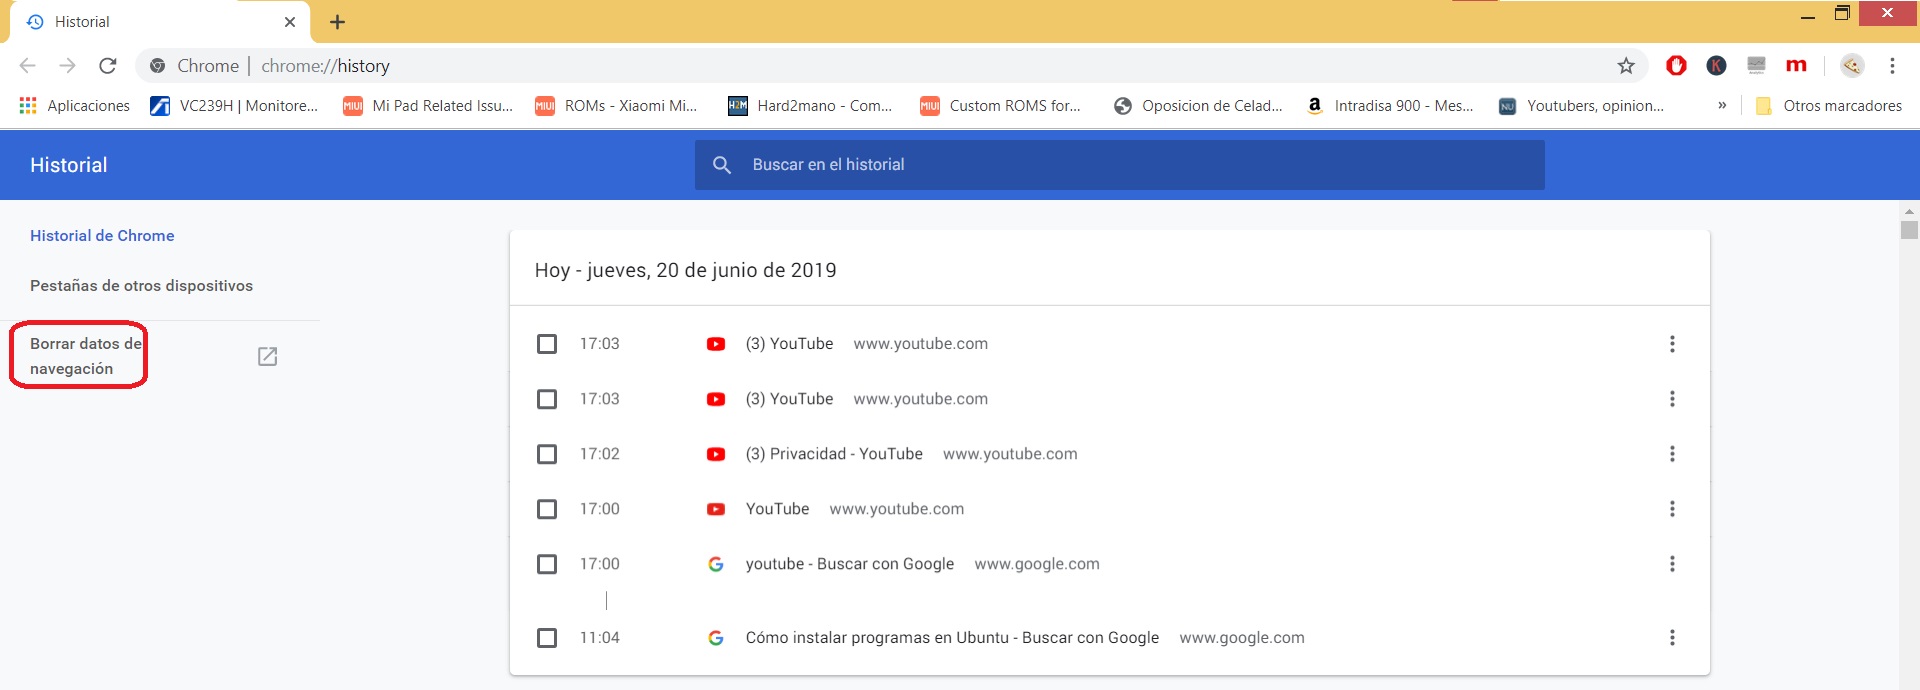Click the profile avatar icon in toolbar
1920x690 pixels.
point(1852,66)
